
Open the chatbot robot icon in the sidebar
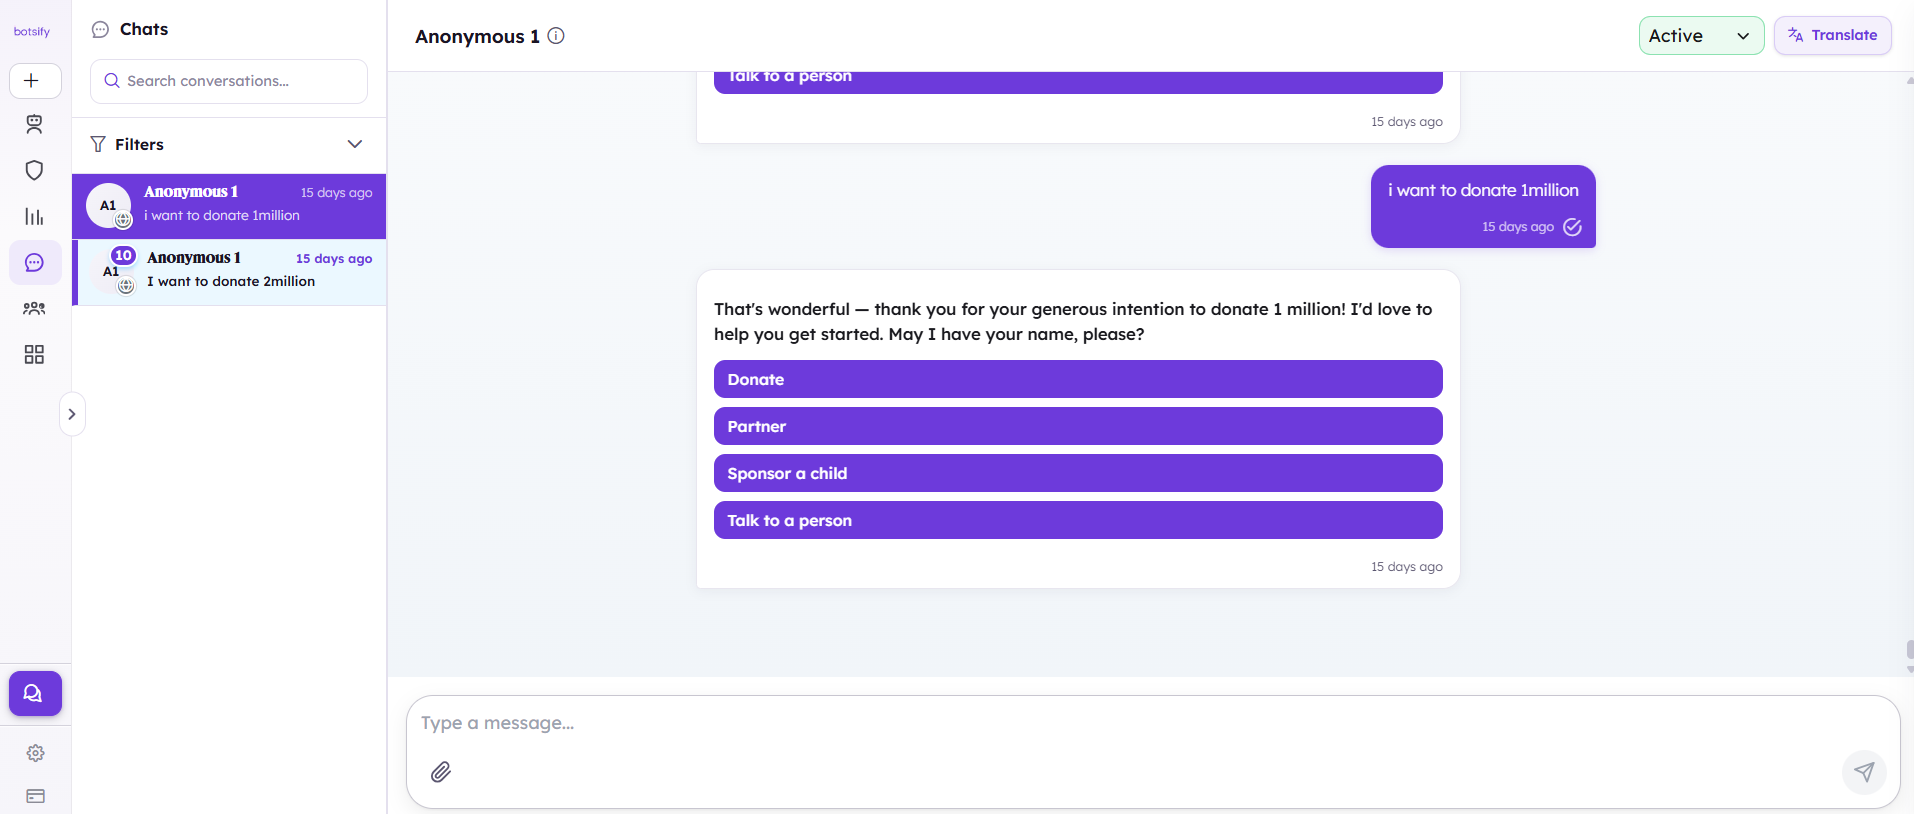(35, 124)
